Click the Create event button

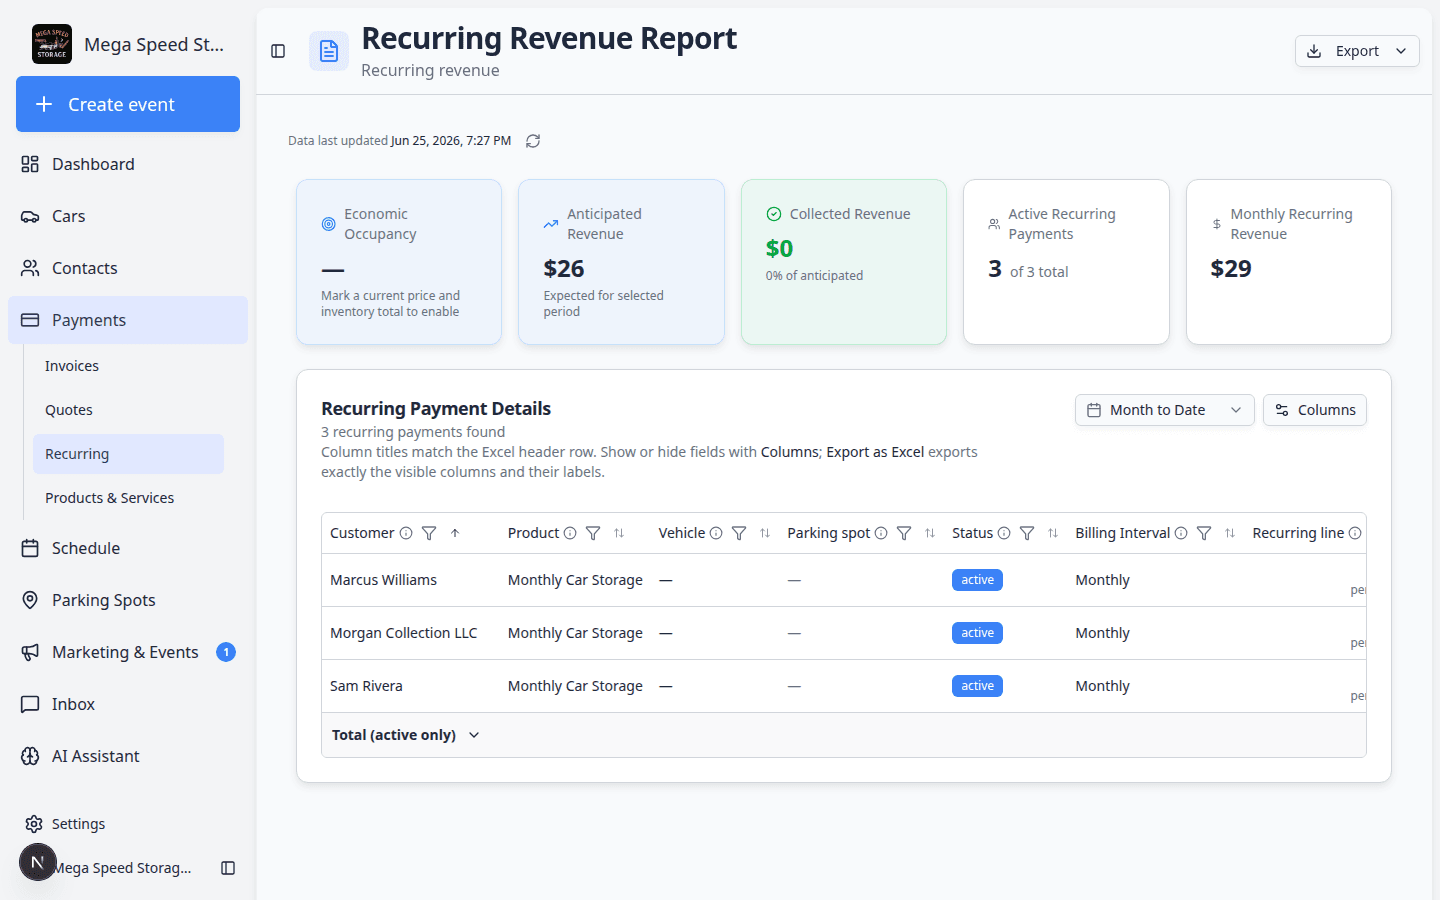tap(128, 104)
